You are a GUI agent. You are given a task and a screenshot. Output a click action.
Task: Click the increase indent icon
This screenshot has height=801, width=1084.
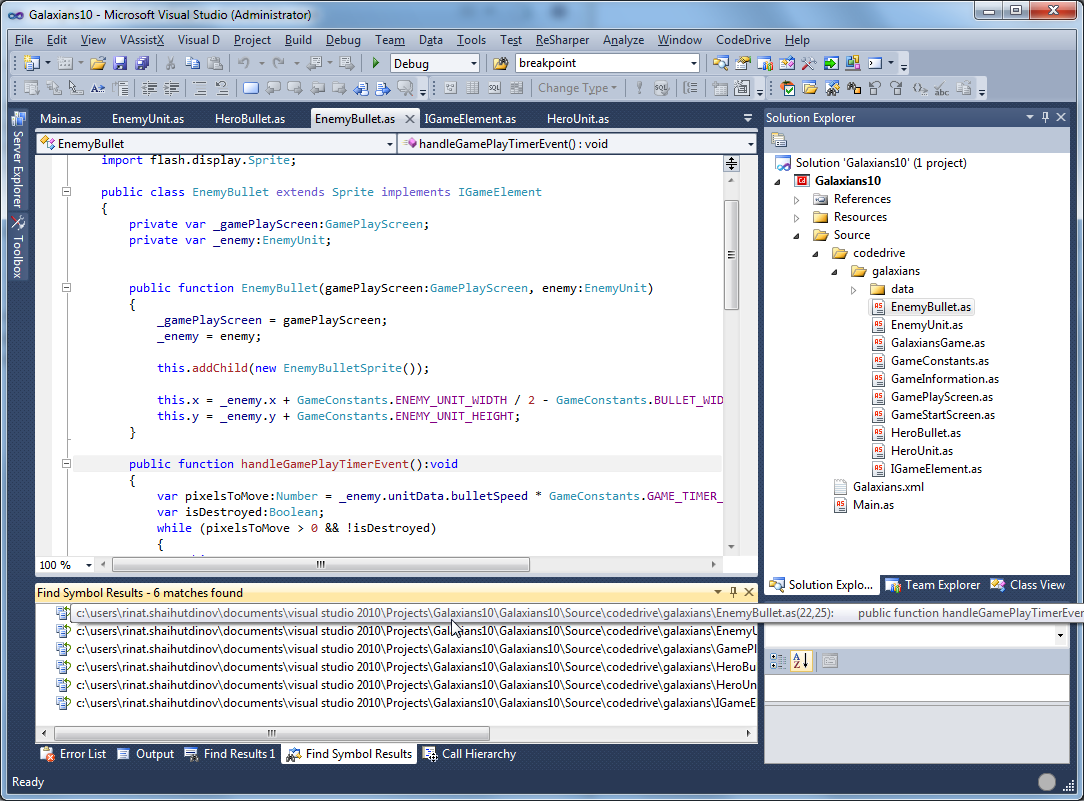pos(171,88)
